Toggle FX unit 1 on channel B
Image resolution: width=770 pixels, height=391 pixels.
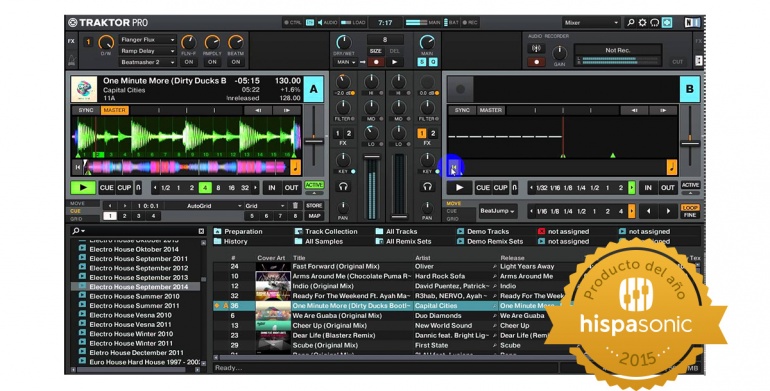pos(422,134)
